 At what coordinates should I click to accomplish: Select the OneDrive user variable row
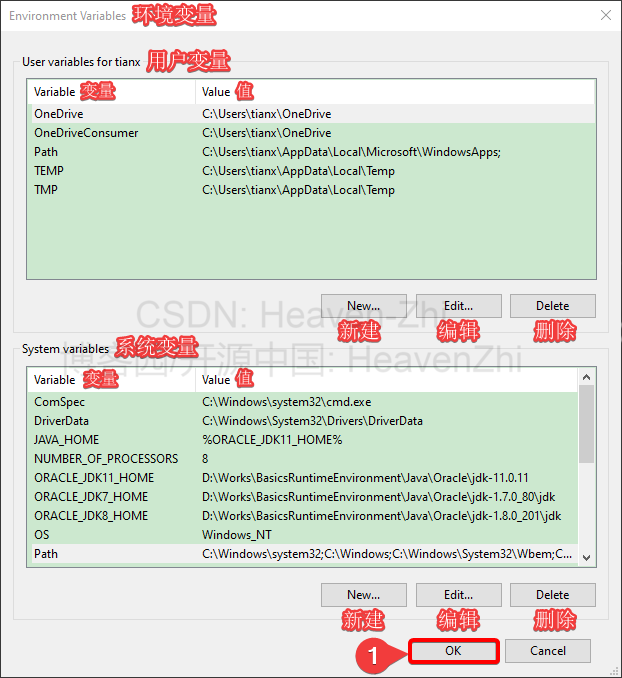(311, 114)
